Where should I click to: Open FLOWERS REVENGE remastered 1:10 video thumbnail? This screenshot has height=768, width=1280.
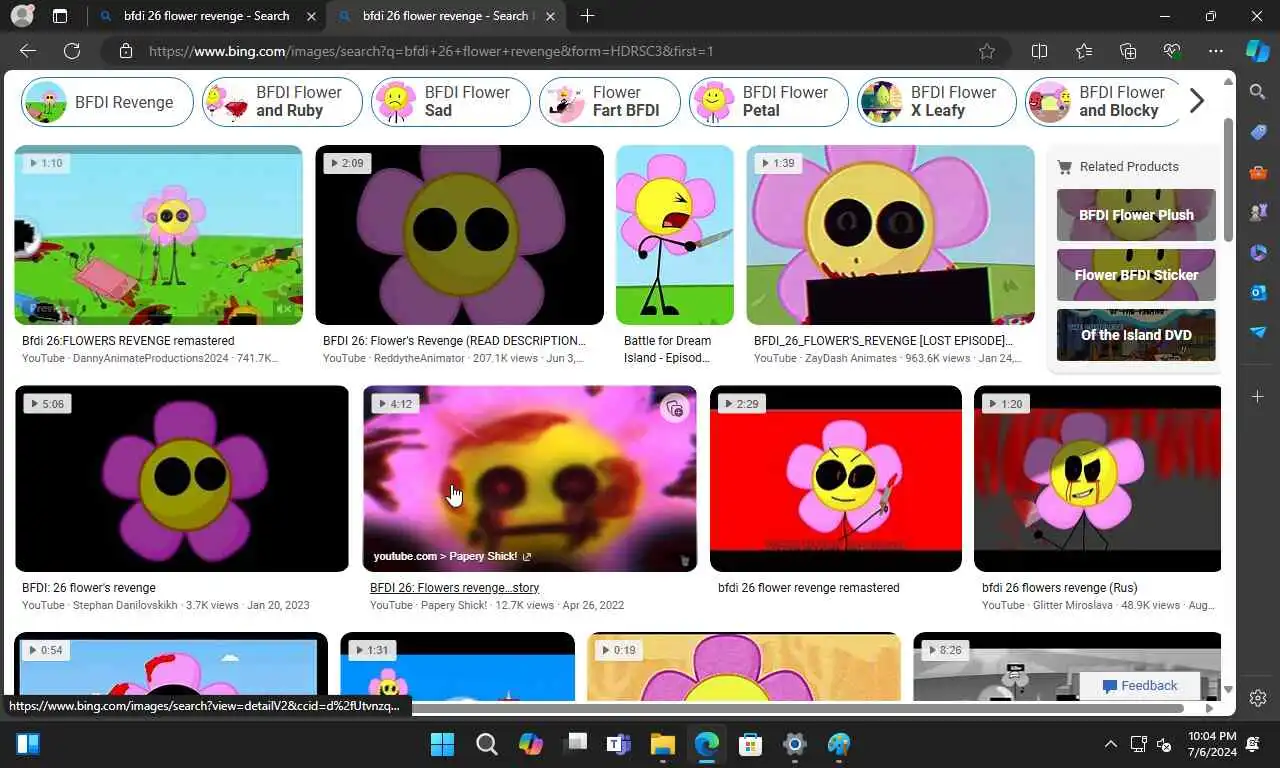158,235
